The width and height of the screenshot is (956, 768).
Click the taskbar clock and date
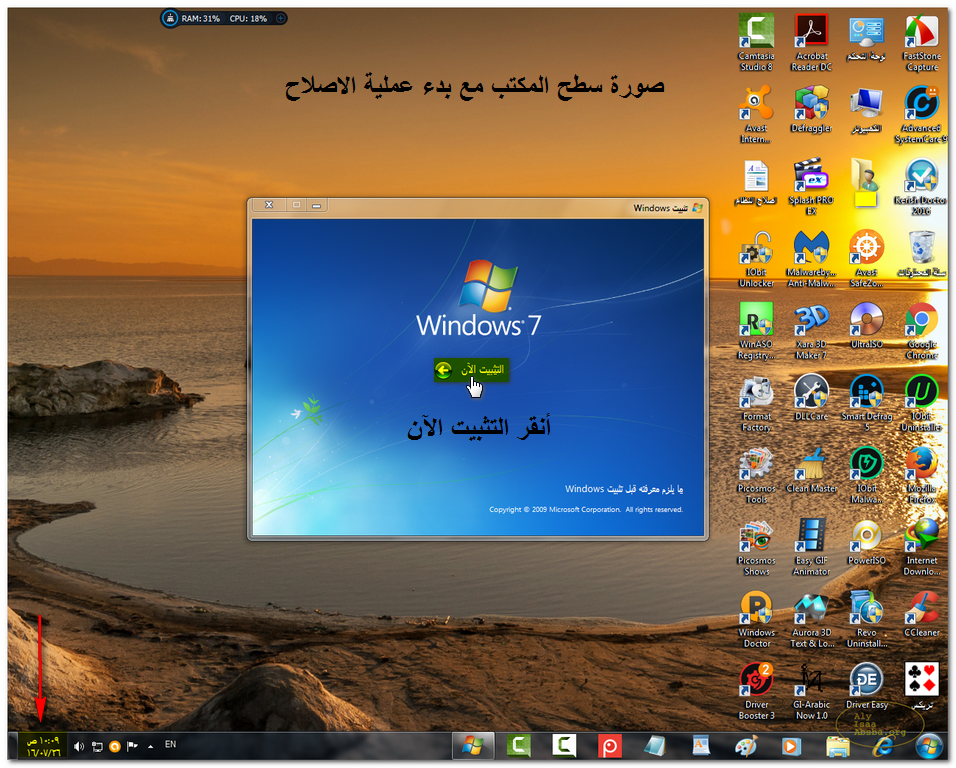tap(42, 746)
